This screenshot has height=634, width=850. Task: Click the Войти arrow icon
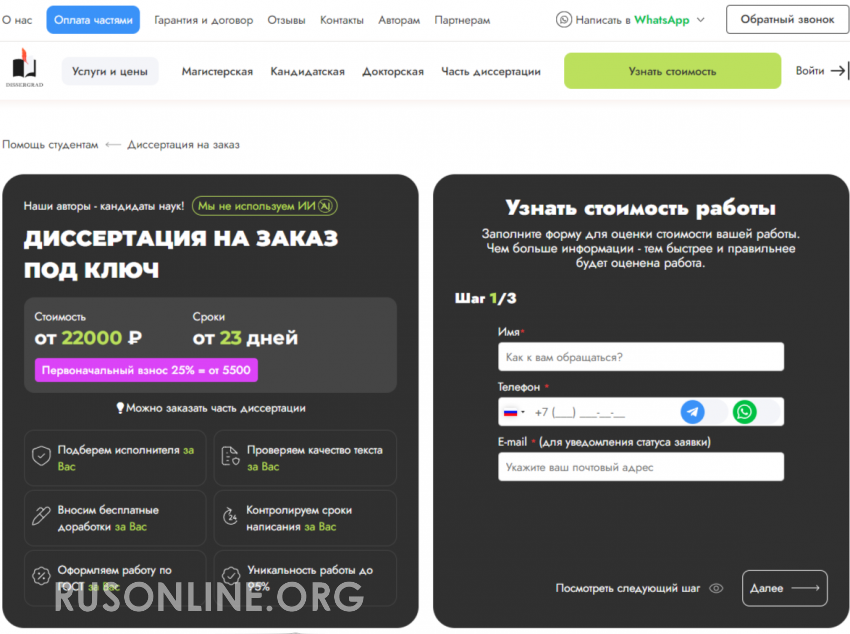(x=838, y=71)
